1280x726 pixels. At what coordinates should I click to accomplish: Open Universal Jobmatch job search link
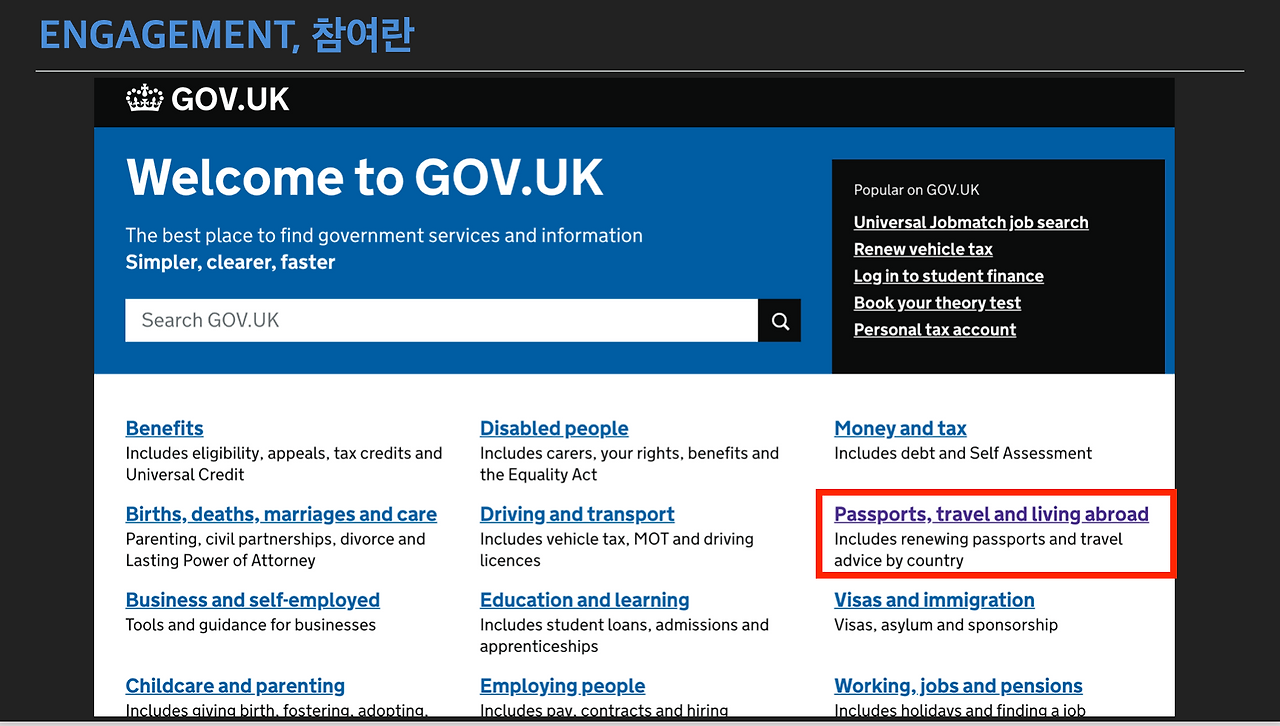(971, 222)
